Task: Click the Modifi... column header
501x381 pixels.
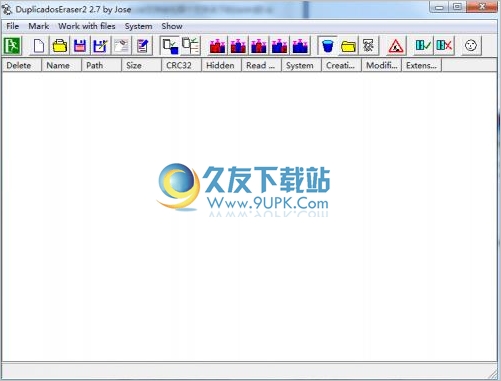Action: pyautogui.click(x=382, y=65)
